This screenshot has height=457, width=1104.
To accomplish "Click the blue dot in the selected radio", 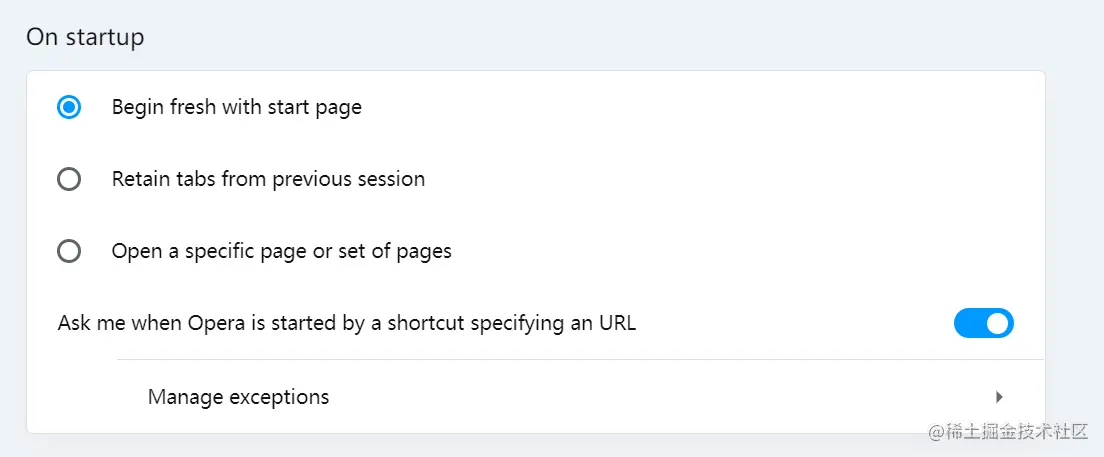I will pyautogui.click(x=69, y=107).
